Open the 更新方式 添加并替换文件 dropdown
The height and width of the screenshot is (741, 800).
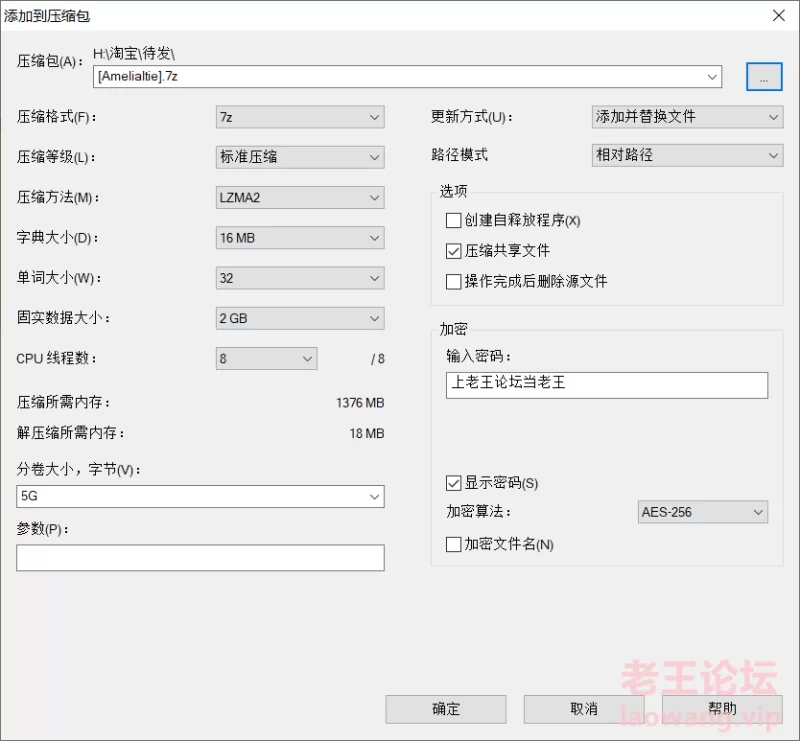pyautogui.click(x=687, y=117)
